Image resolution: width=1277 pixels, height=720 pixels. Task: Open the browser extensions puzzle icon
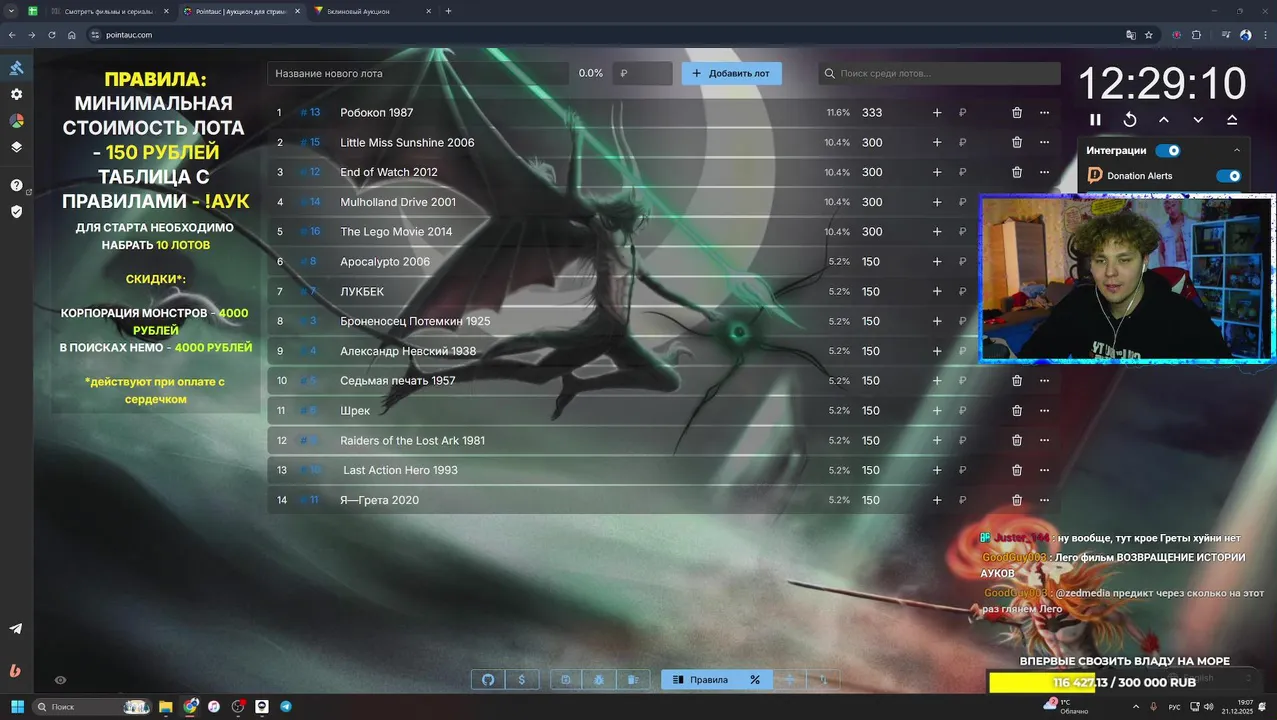(x=1197, y=35)
